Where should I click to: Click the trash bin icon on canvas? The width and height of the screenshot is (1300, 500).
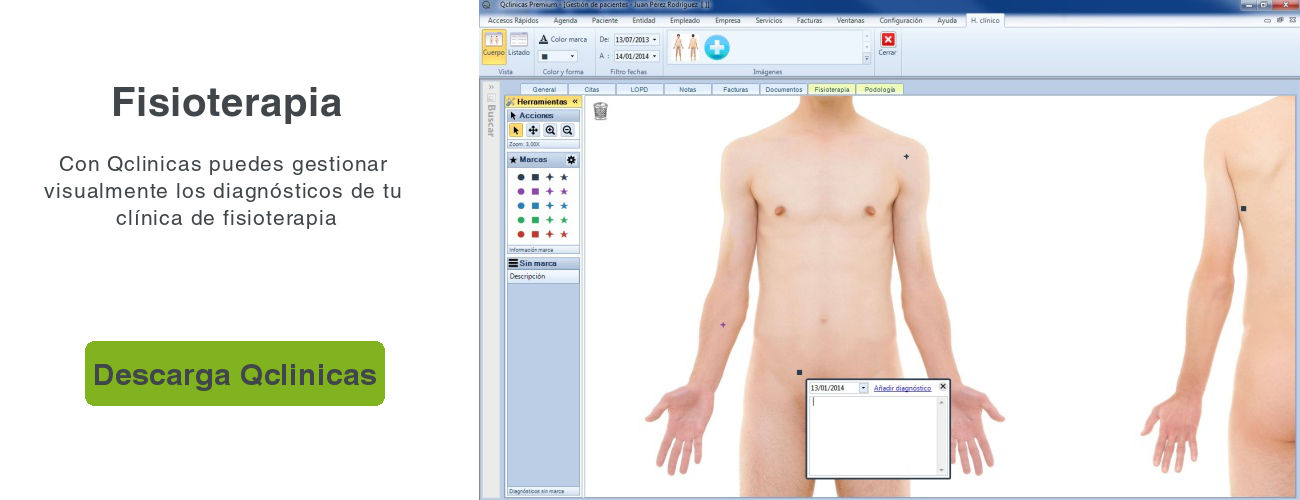tap(600, 111)
